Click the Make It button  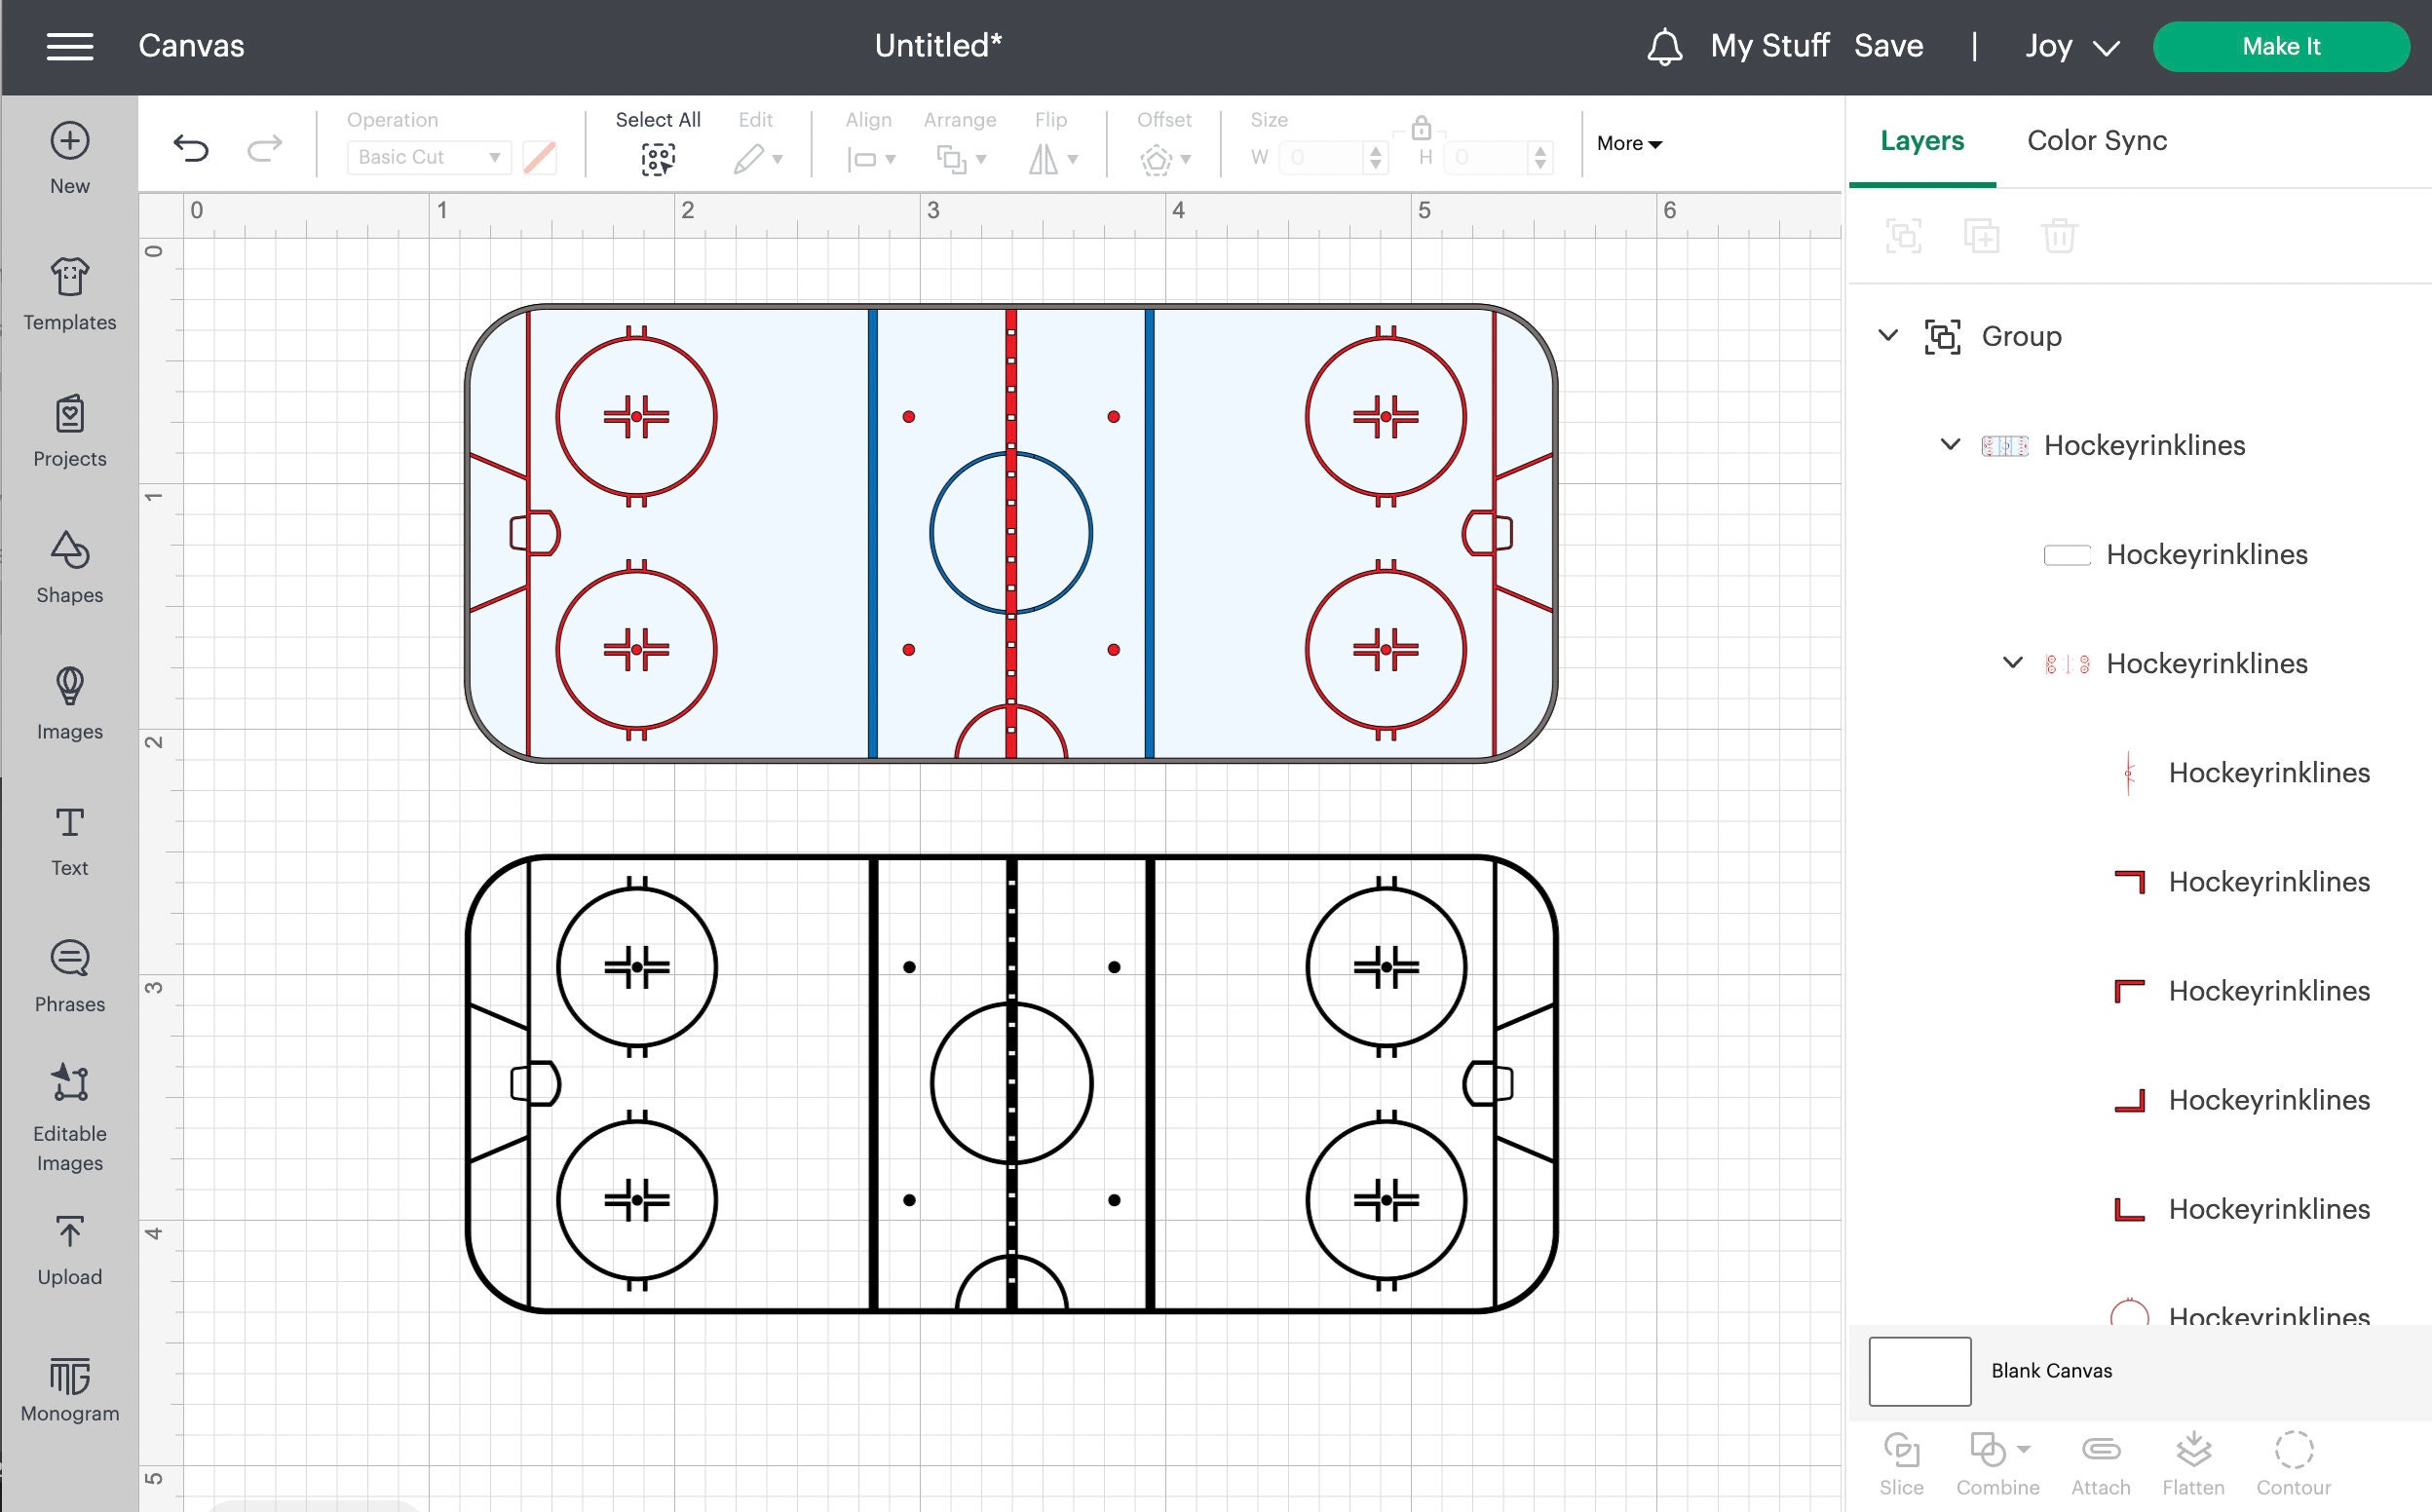coord(2282,46)
